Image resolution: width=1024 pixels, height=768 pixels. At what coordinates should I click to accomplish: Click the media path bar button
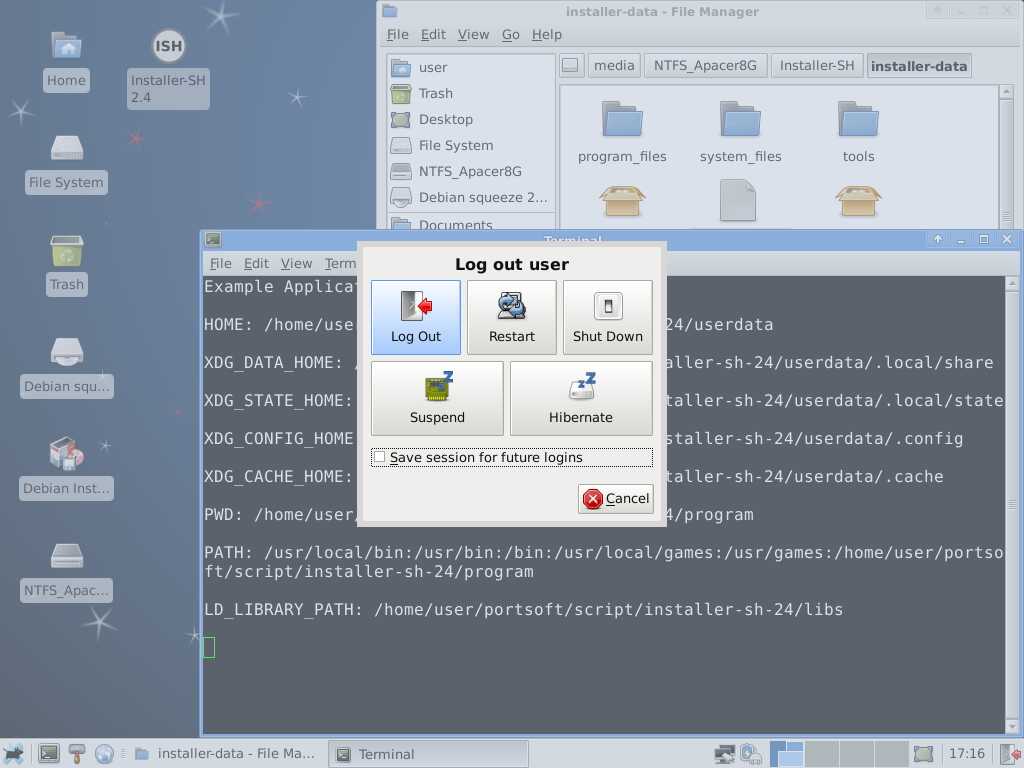(x=614, y=66)
